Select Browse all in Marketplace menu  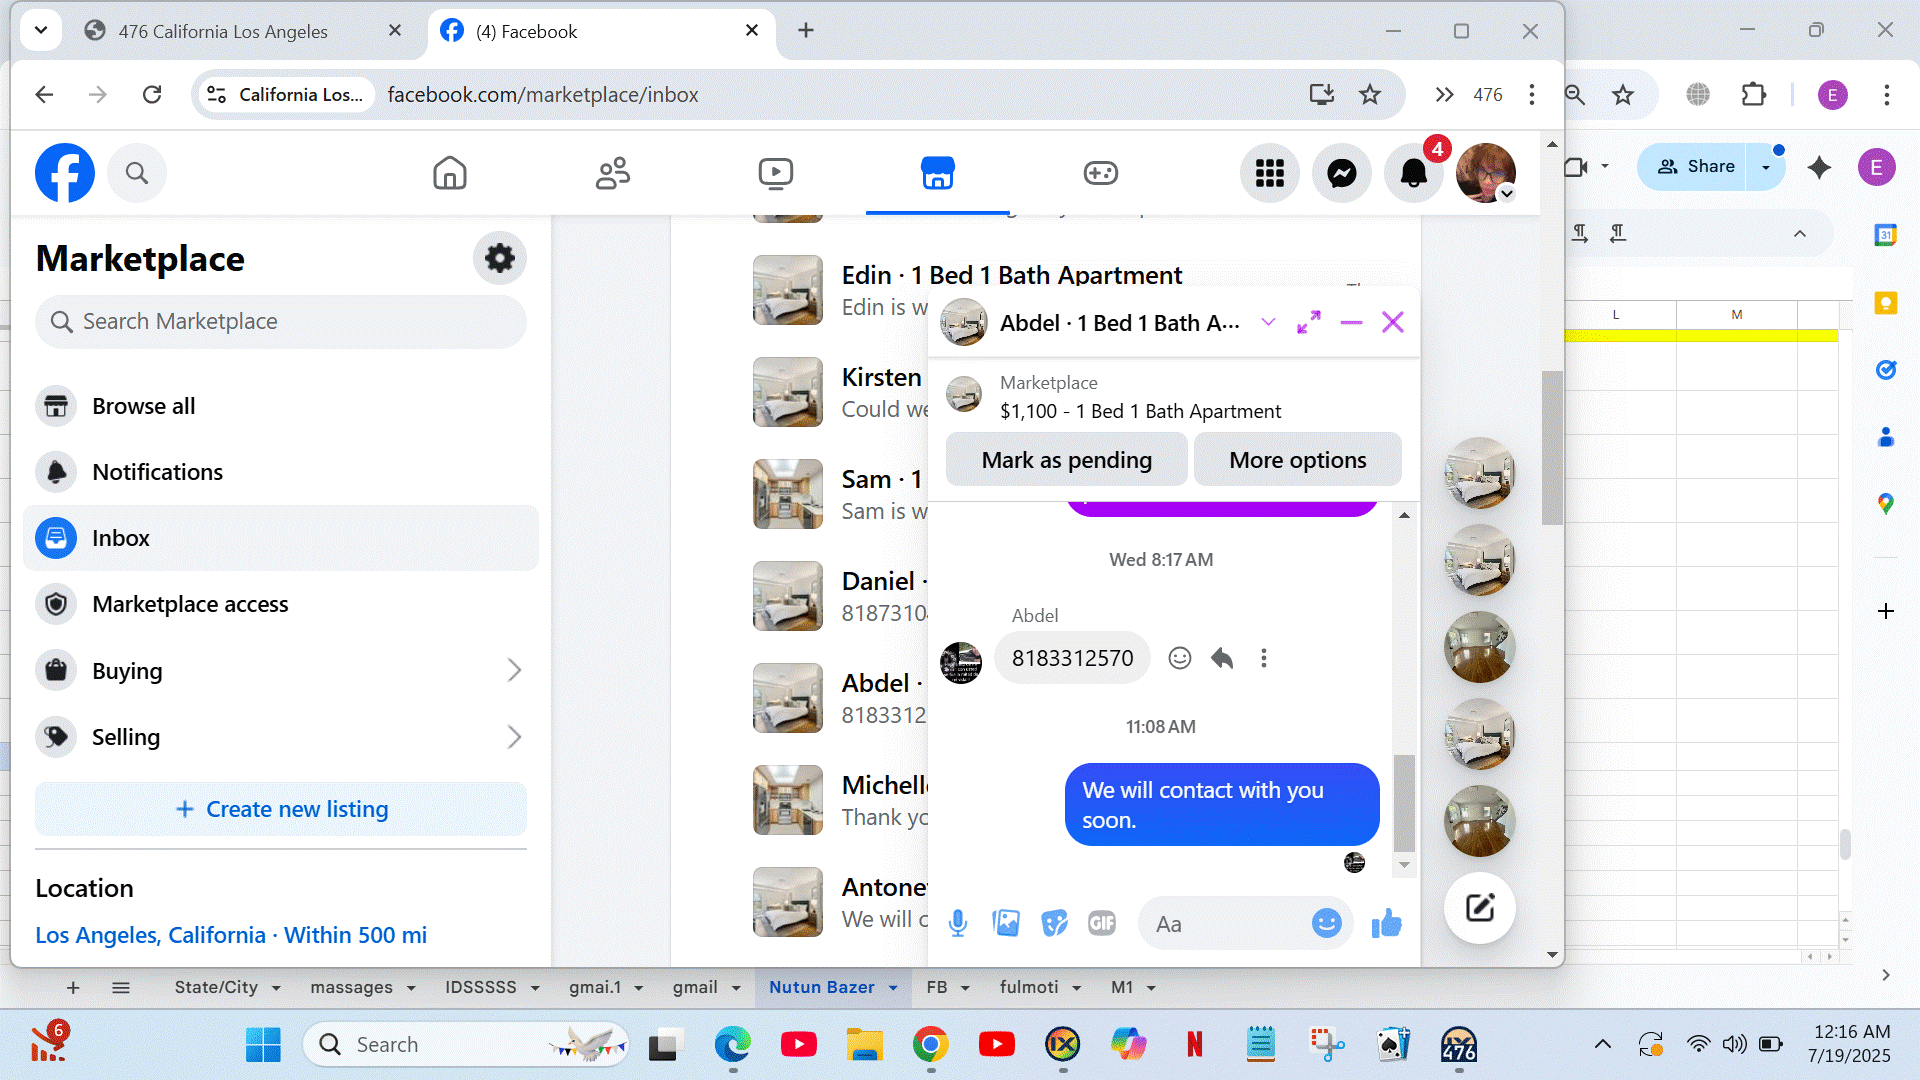pyautogui.click(x=143, y=406)
